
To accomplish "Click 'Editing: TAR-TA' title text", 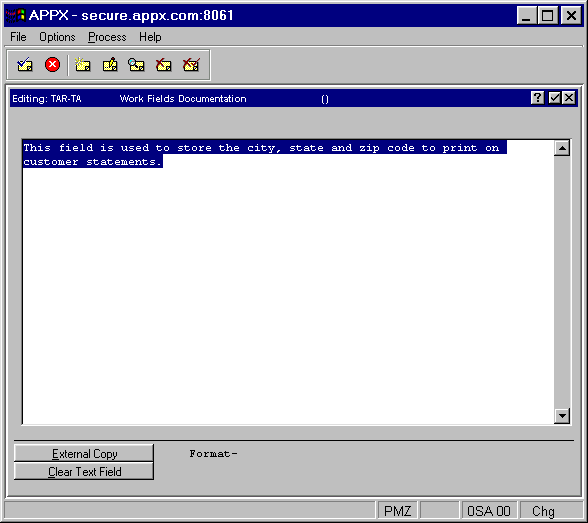I will [x=47, y=99].
